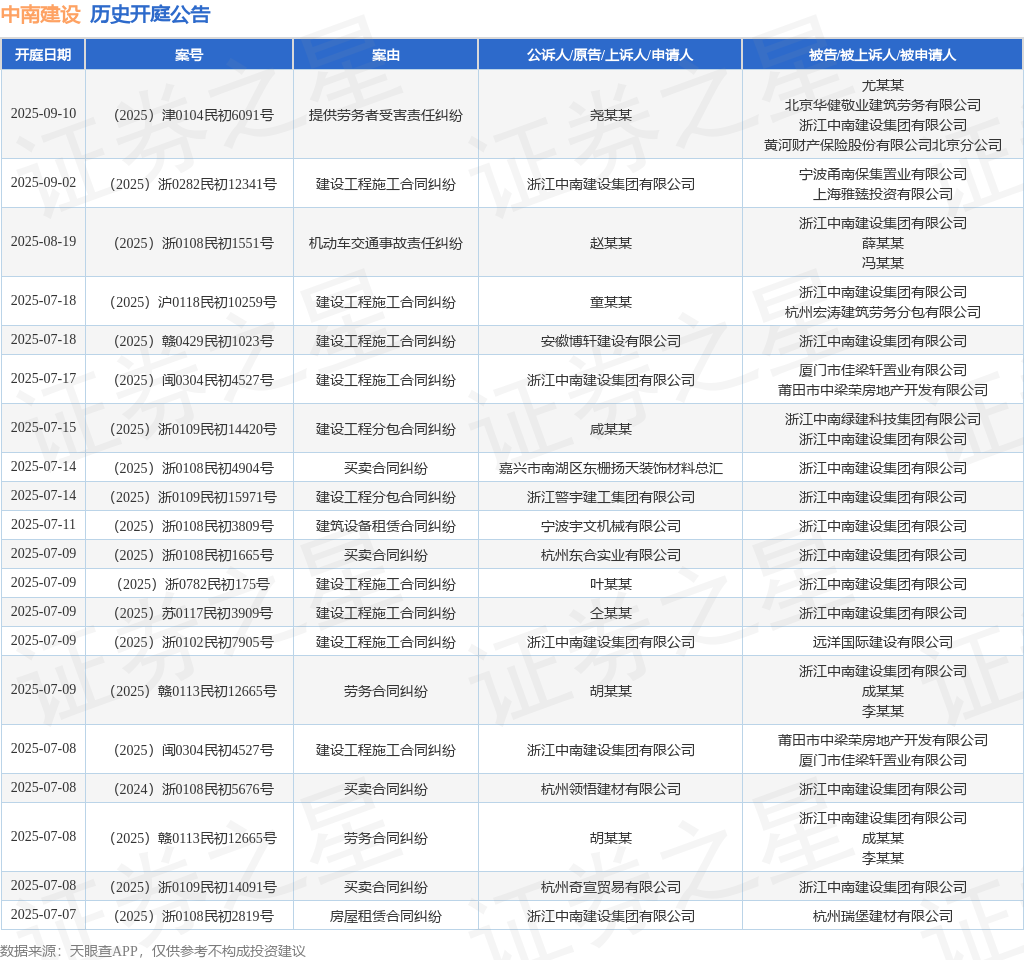The height and width of the screenshot is (960, 1024).
Task: Click defendant 杭州瑞堡建材有限公司
Action: (882, 916)
